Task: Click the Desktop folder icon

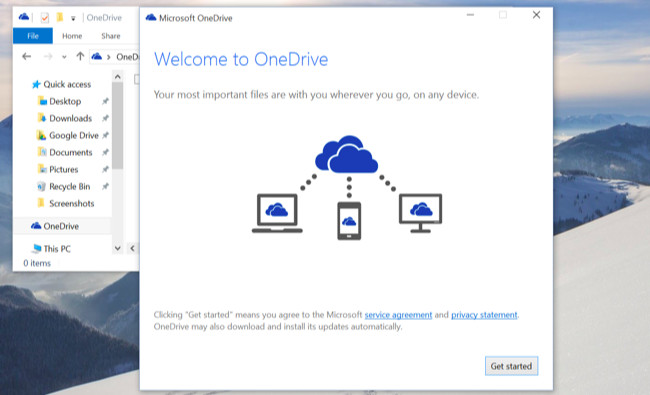Action: [x=42, y=101]
